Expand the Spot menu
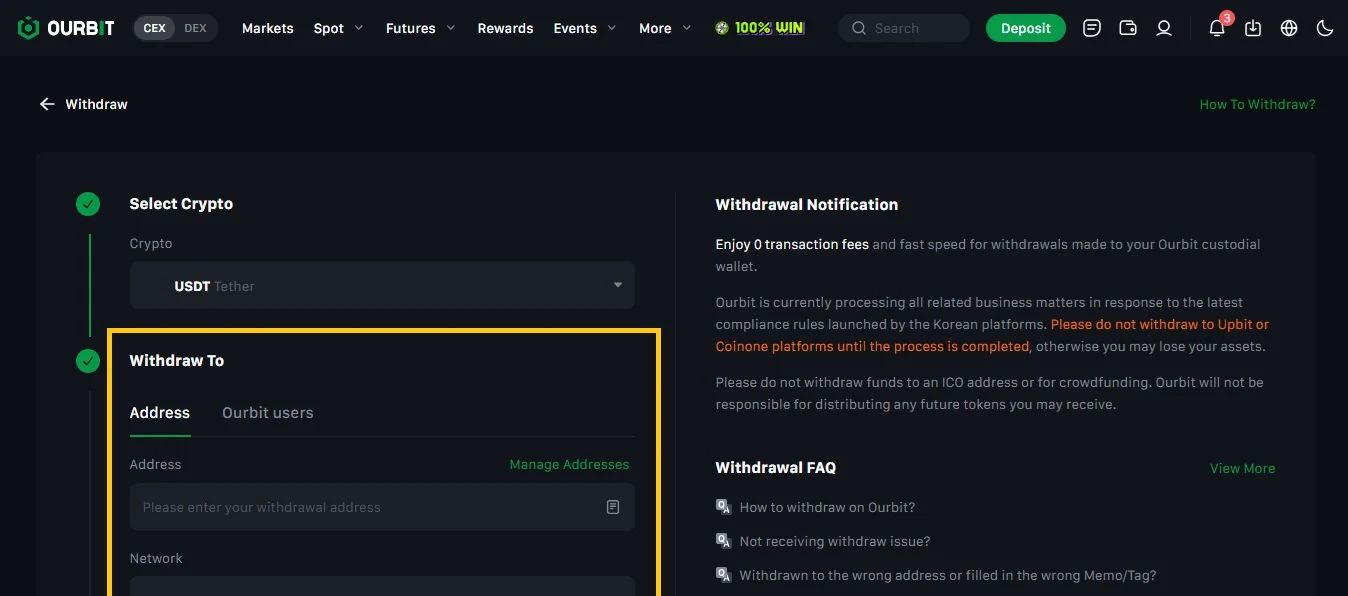Image resolution: width=1348 pixels, height=596 pixels. pyautogui.click(x=339, y=28)
